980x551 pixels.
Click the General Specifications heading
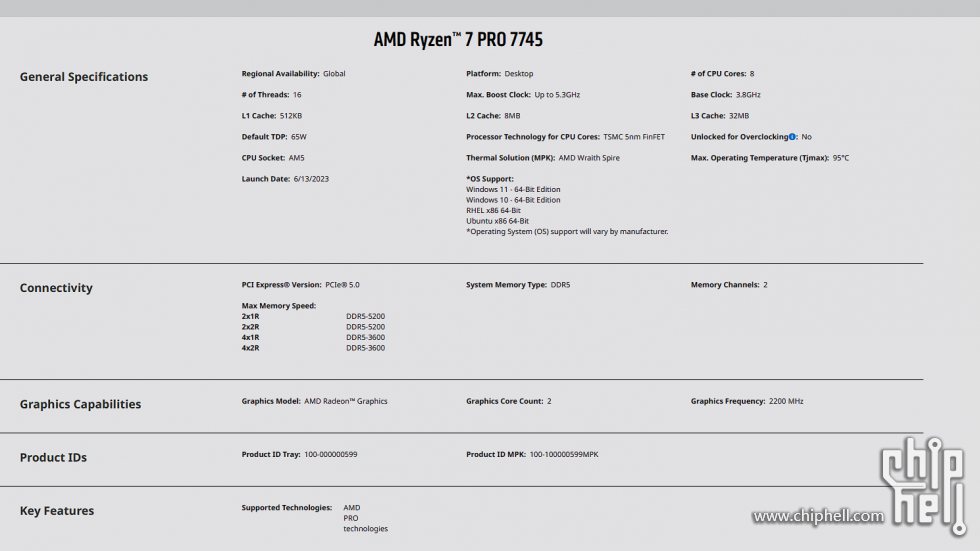point(84,77)
